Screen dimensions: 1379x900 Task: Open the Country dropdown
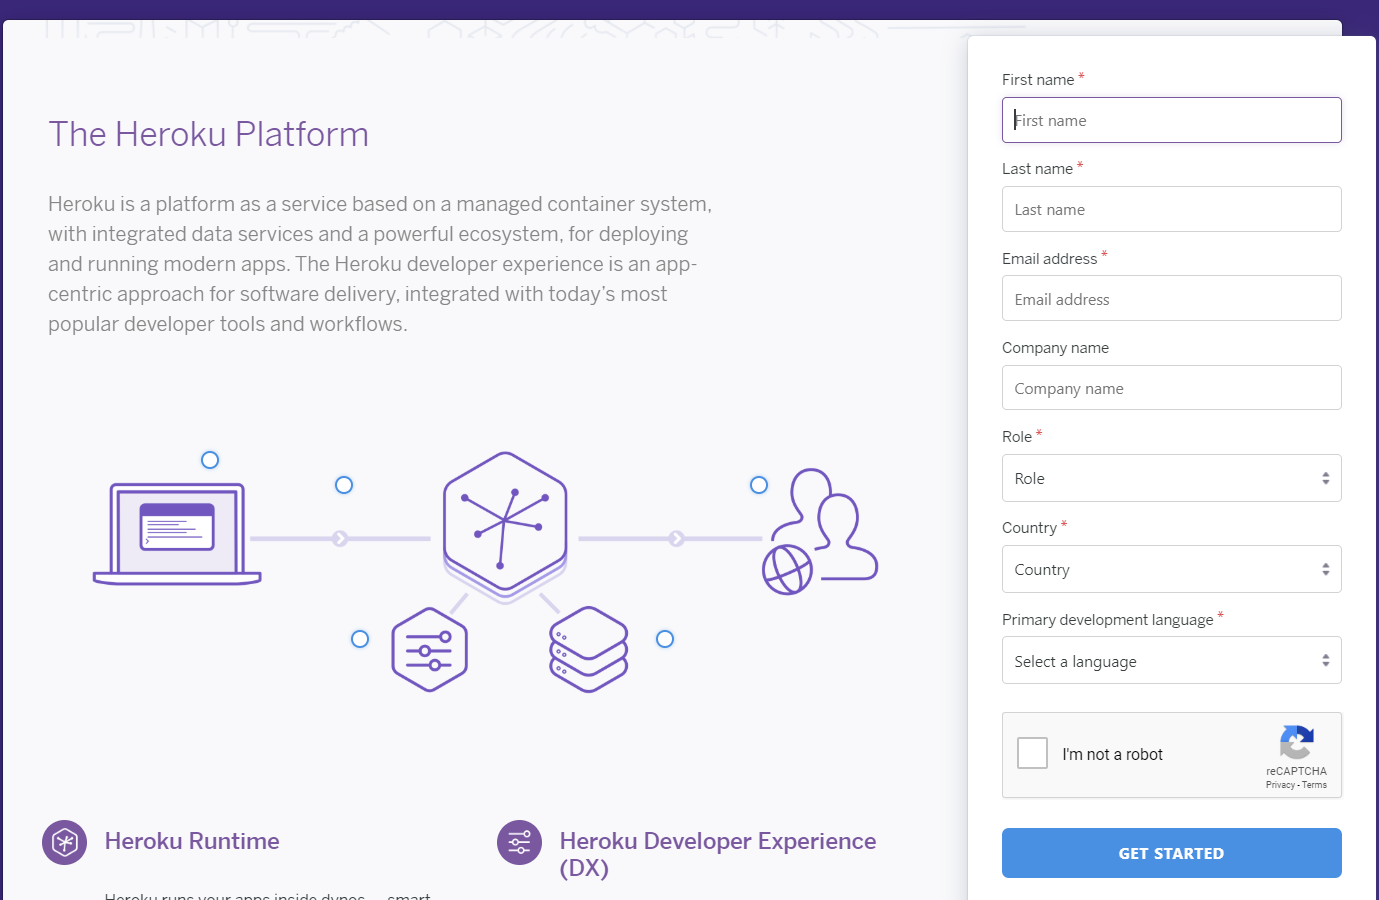coord(1172,569)
